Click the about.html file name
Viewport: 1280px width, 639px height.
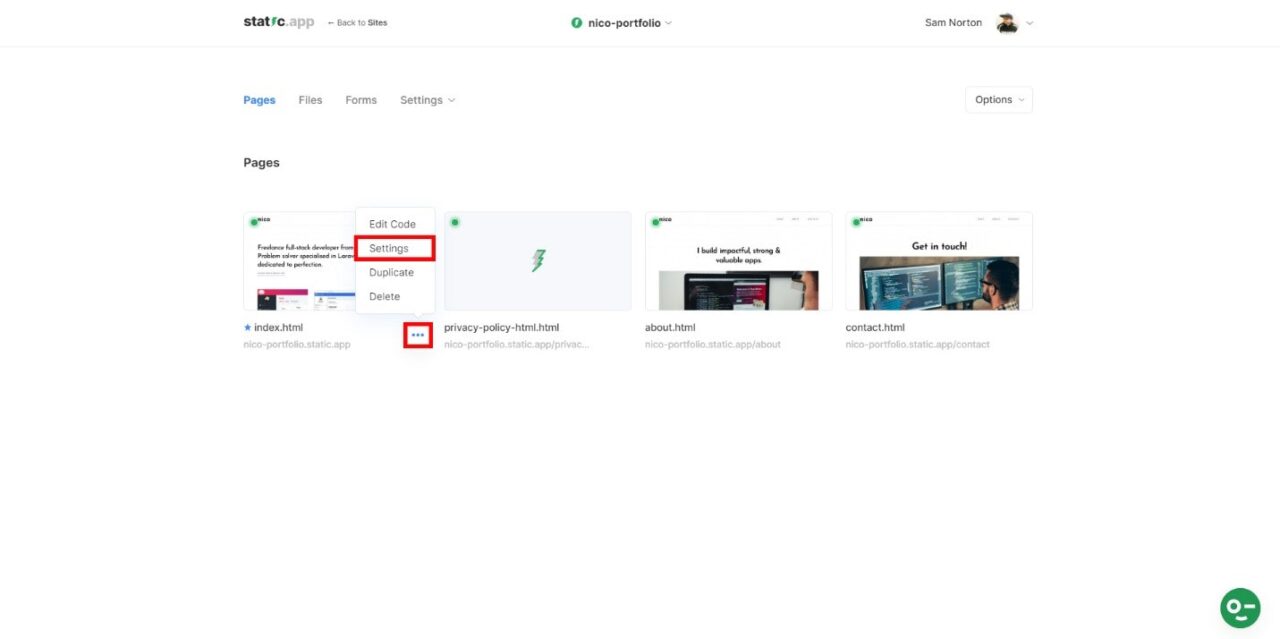tap(670, 327)
